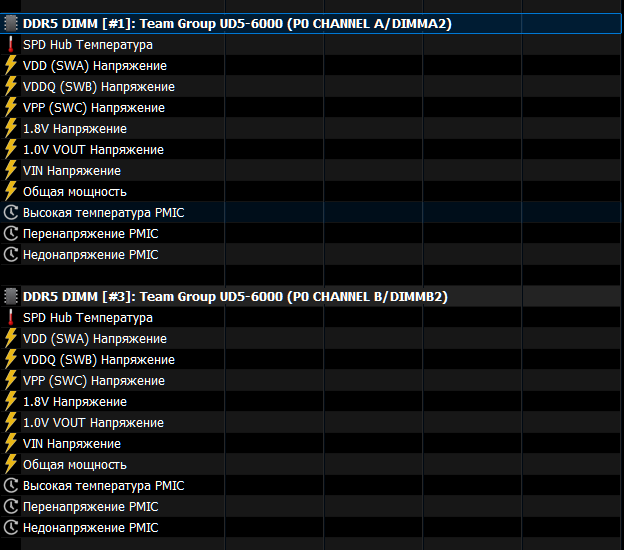Image resolution: width=624 pixels, height=550 pixels.
Task: Select Общая мощность under DIMM #1
Action: coord(75,192)
